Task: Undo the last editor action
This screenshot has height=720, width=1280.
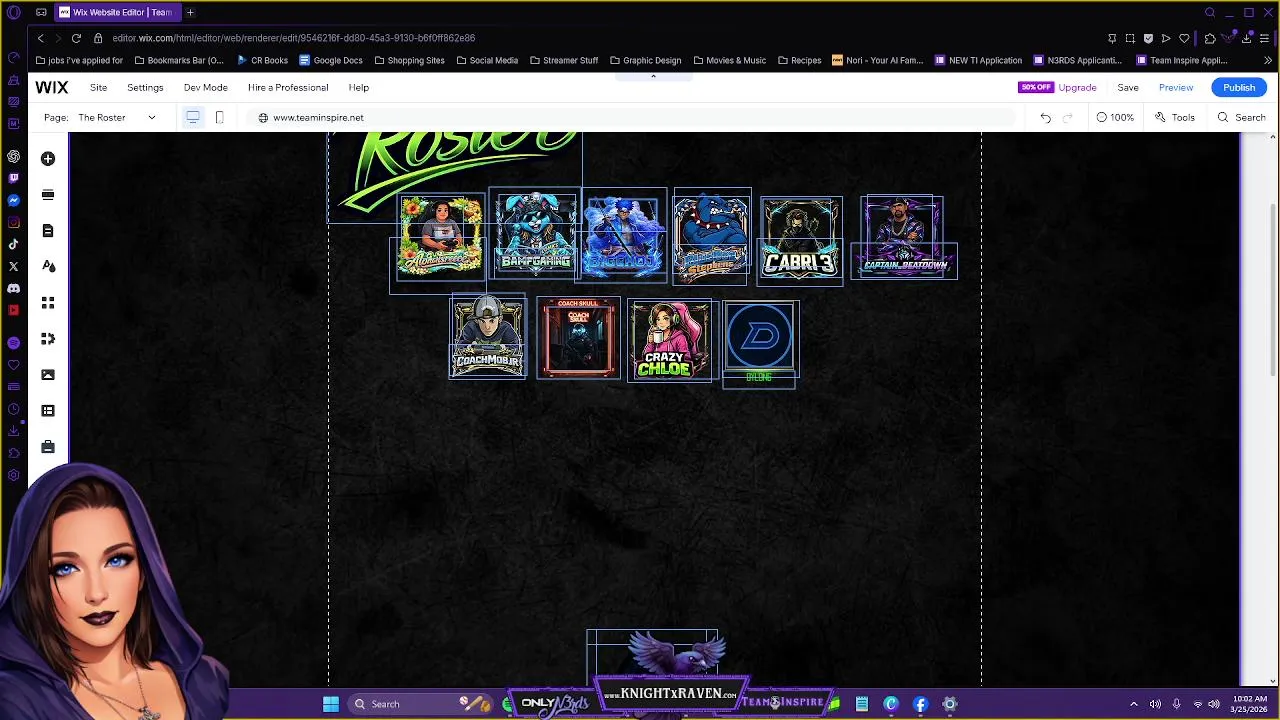Action: (1045, 118)
